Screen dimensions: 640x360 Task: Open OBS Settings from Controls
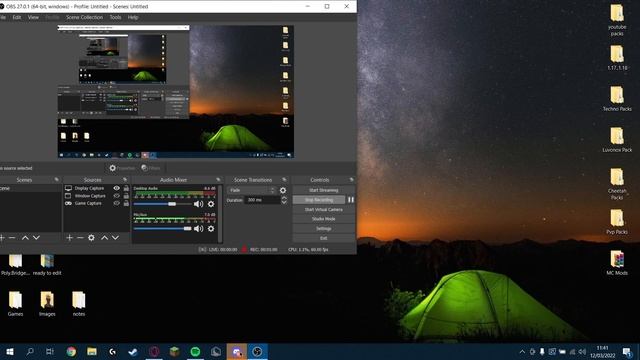click(x=323, y=229)
